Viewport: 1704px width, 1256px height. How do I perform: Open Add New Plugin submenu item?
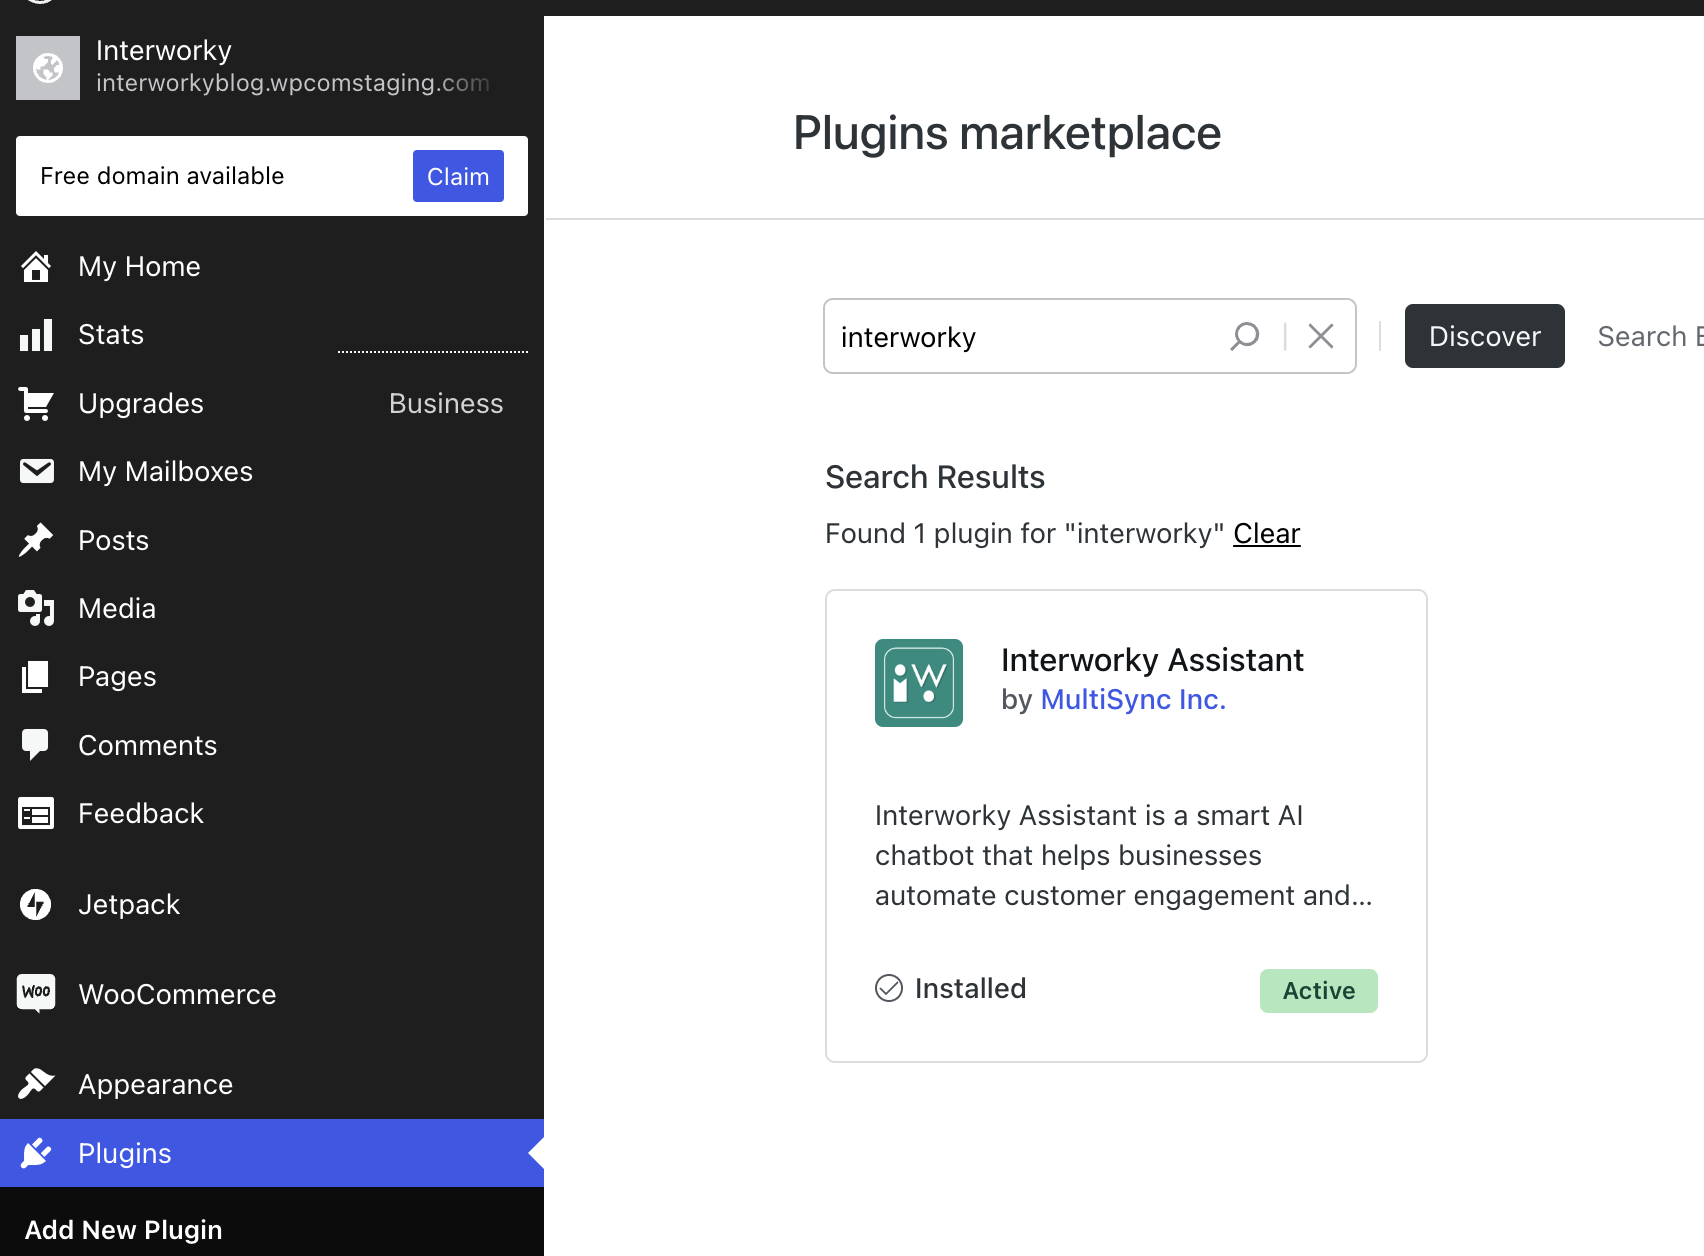point(123,1230)
